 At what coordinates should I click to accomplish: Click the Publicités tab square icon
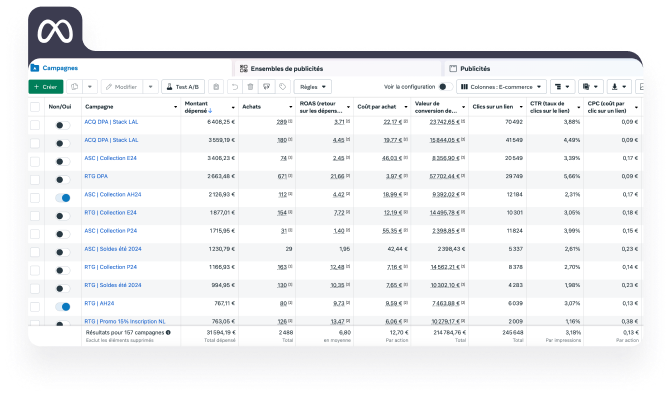[x=453, y=68]
